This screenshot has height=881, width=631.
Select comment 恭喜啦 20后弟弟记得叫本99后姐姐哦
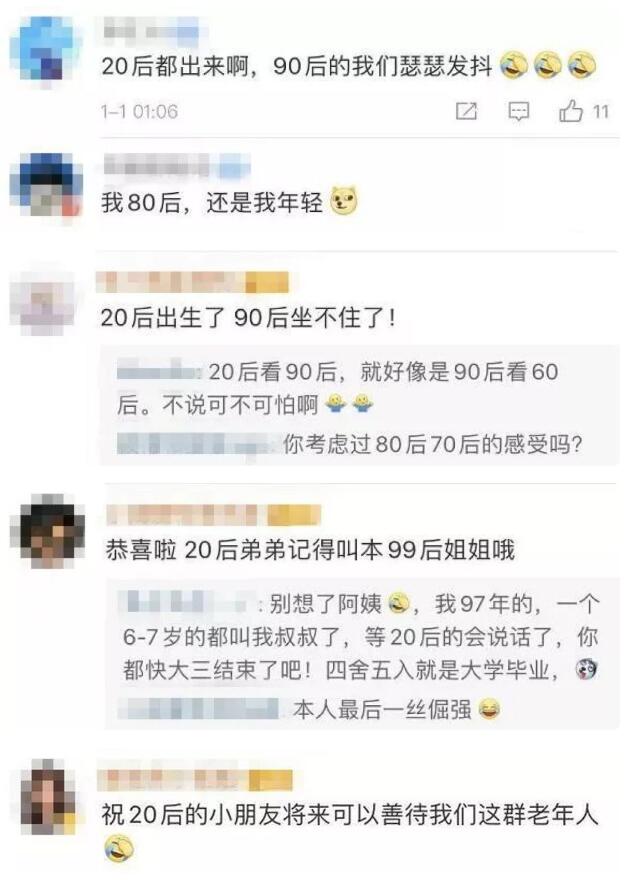coord(310,550)
